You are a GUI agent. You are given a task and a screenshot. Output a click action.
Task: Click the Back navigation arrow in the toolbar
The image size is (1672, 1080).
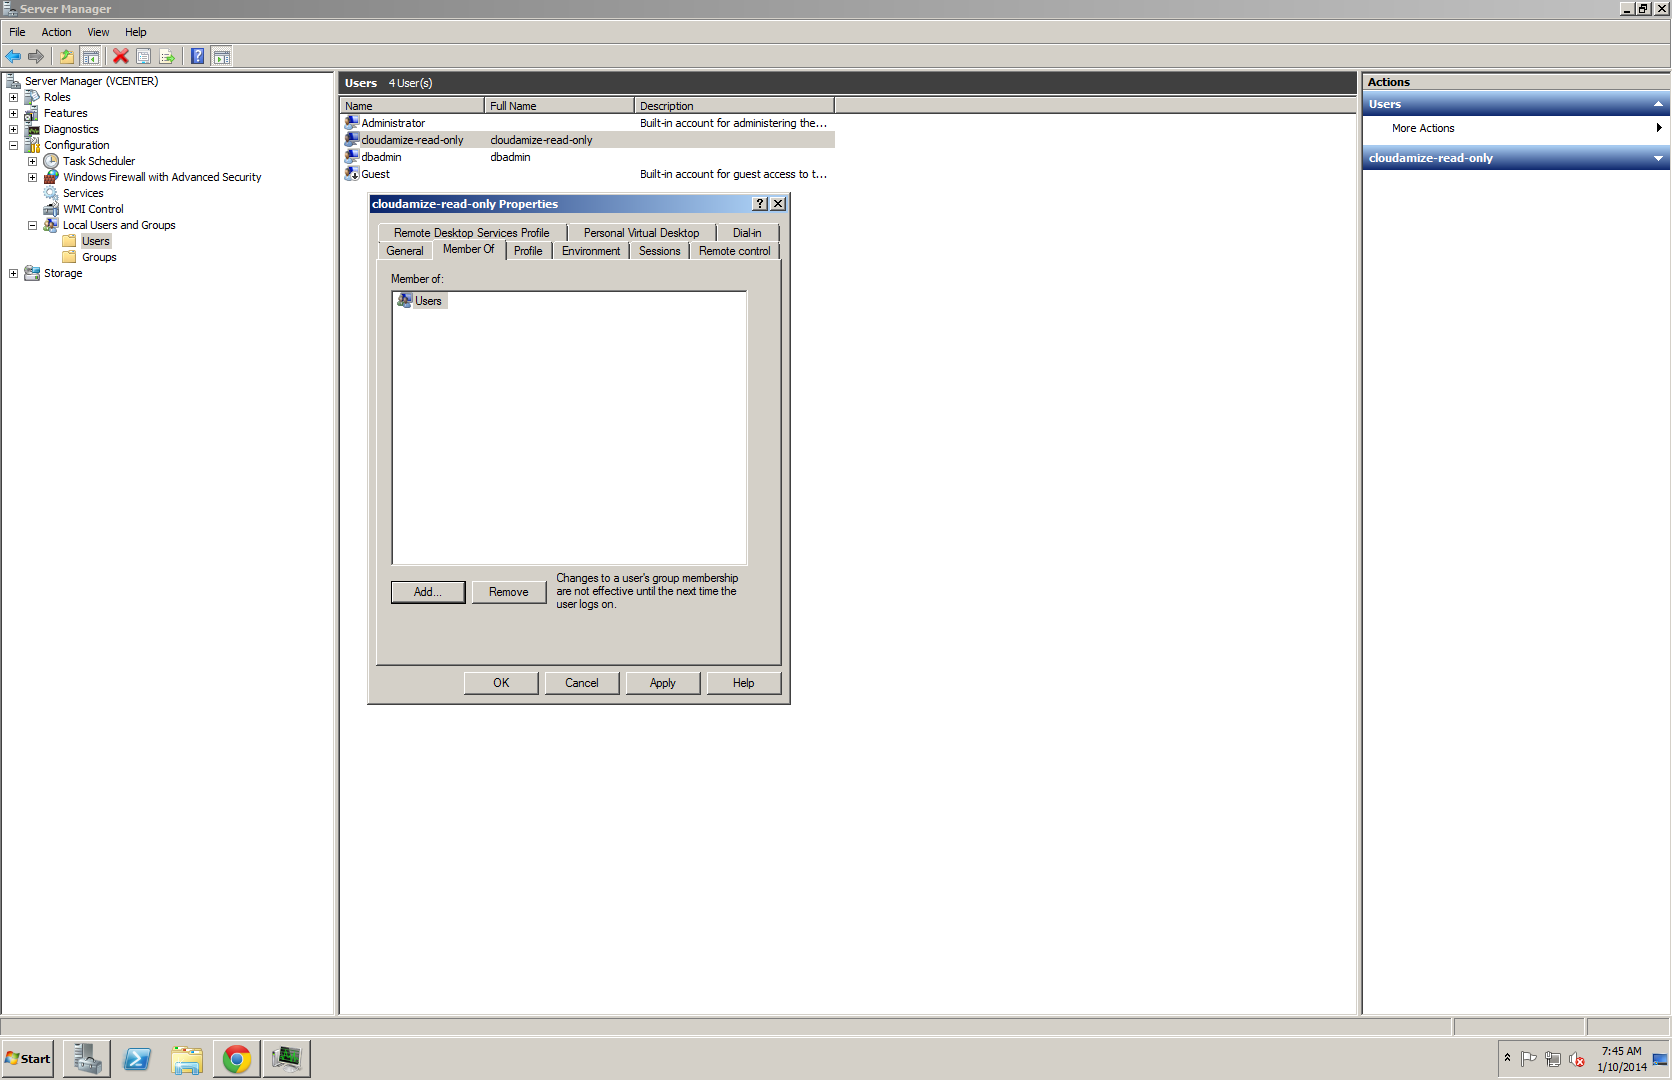[13, 56]
